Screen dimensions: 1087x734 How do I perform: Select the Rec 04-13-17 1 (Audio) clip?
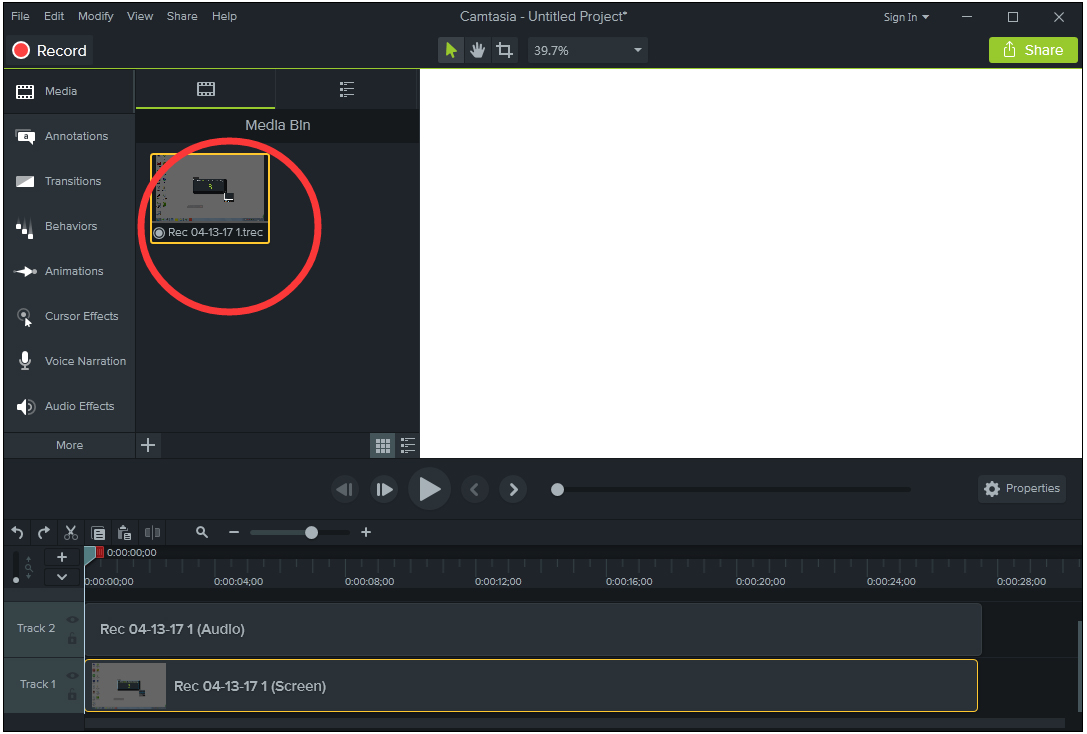point(532,629)
